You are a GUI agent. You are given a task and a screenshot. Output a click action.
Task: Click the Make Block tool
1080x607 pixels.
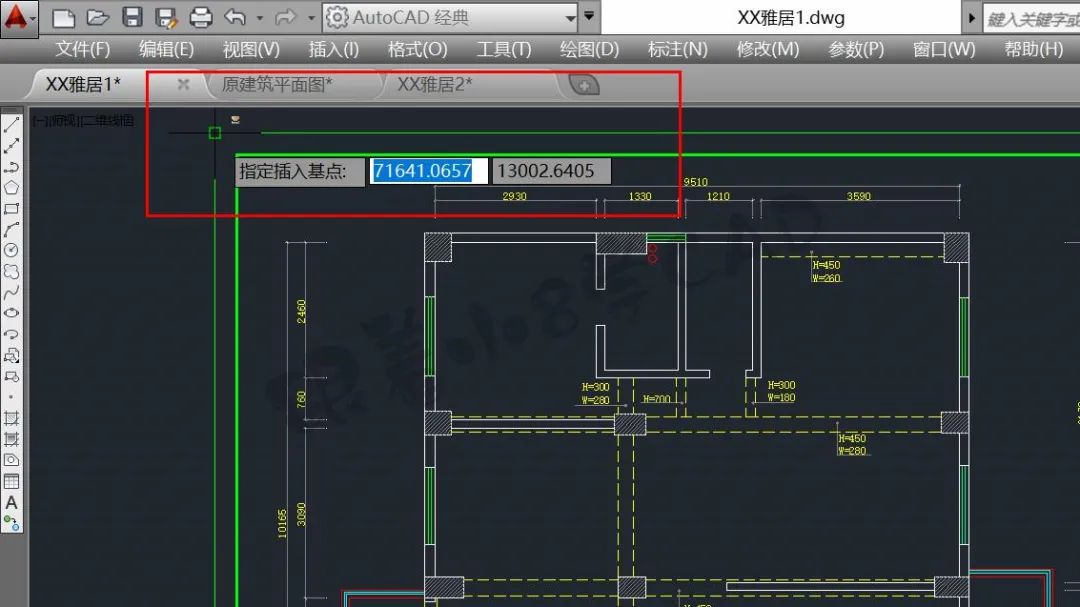[12, 376]
